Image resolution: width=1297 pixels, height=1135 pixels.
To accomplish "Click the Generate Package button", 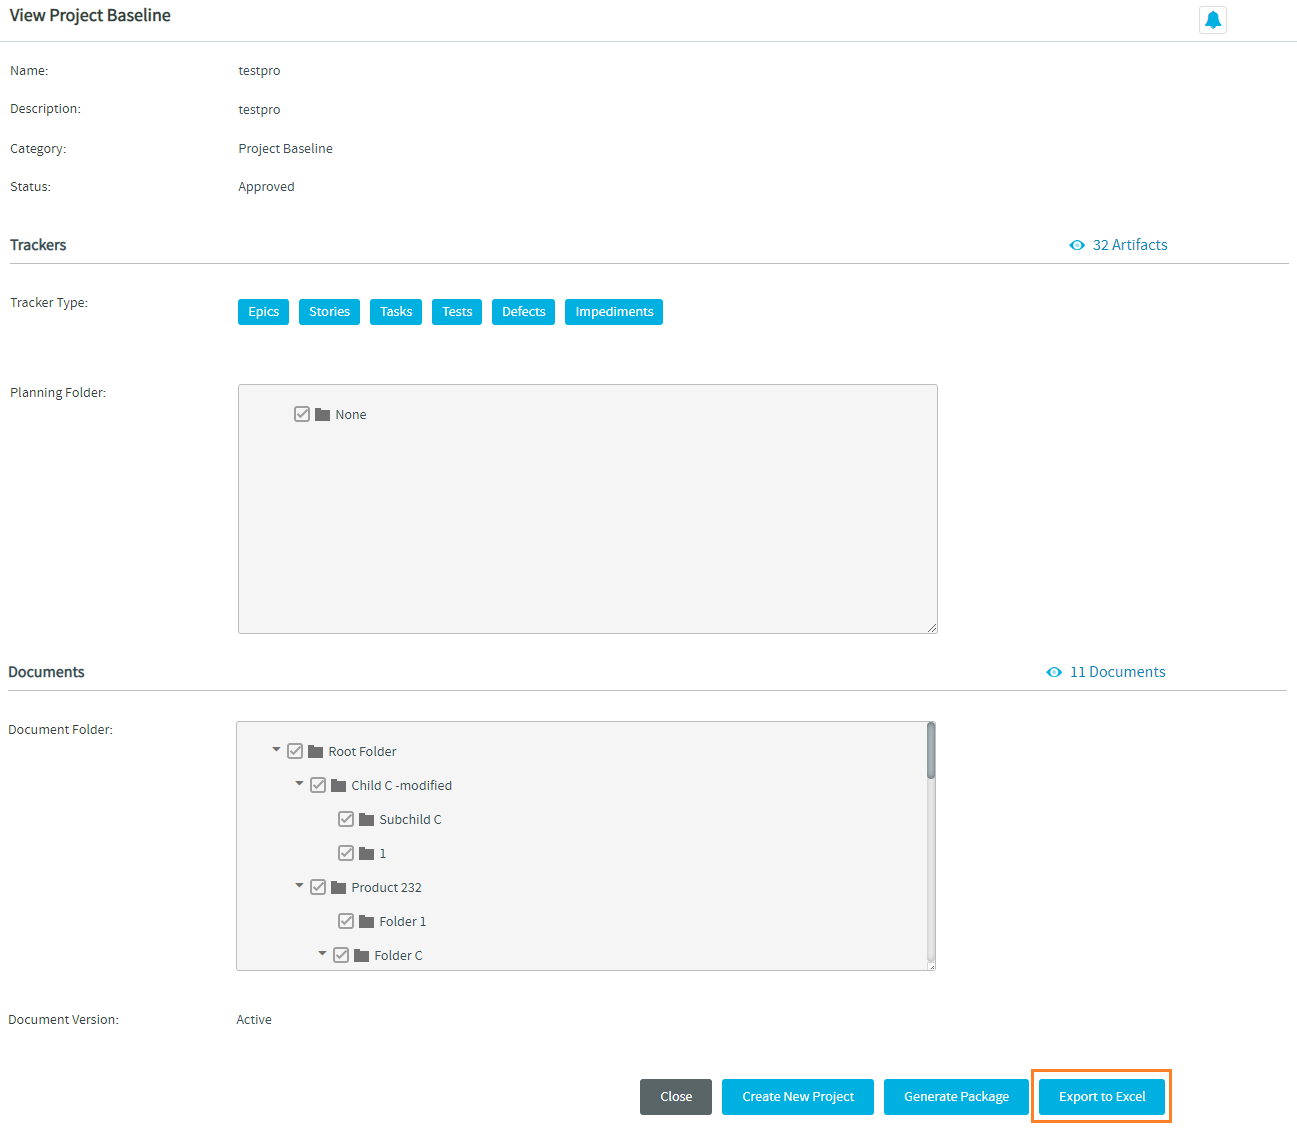I will pyautogui.click(x=956, y=1097).
